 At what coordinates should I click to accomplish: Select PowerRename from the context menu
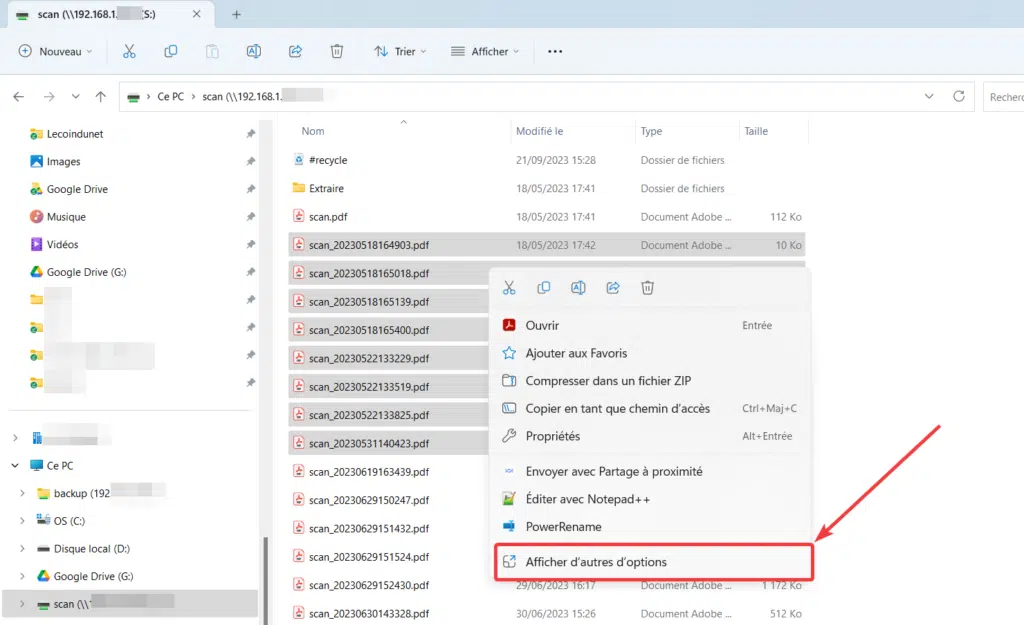click(563, 527)
